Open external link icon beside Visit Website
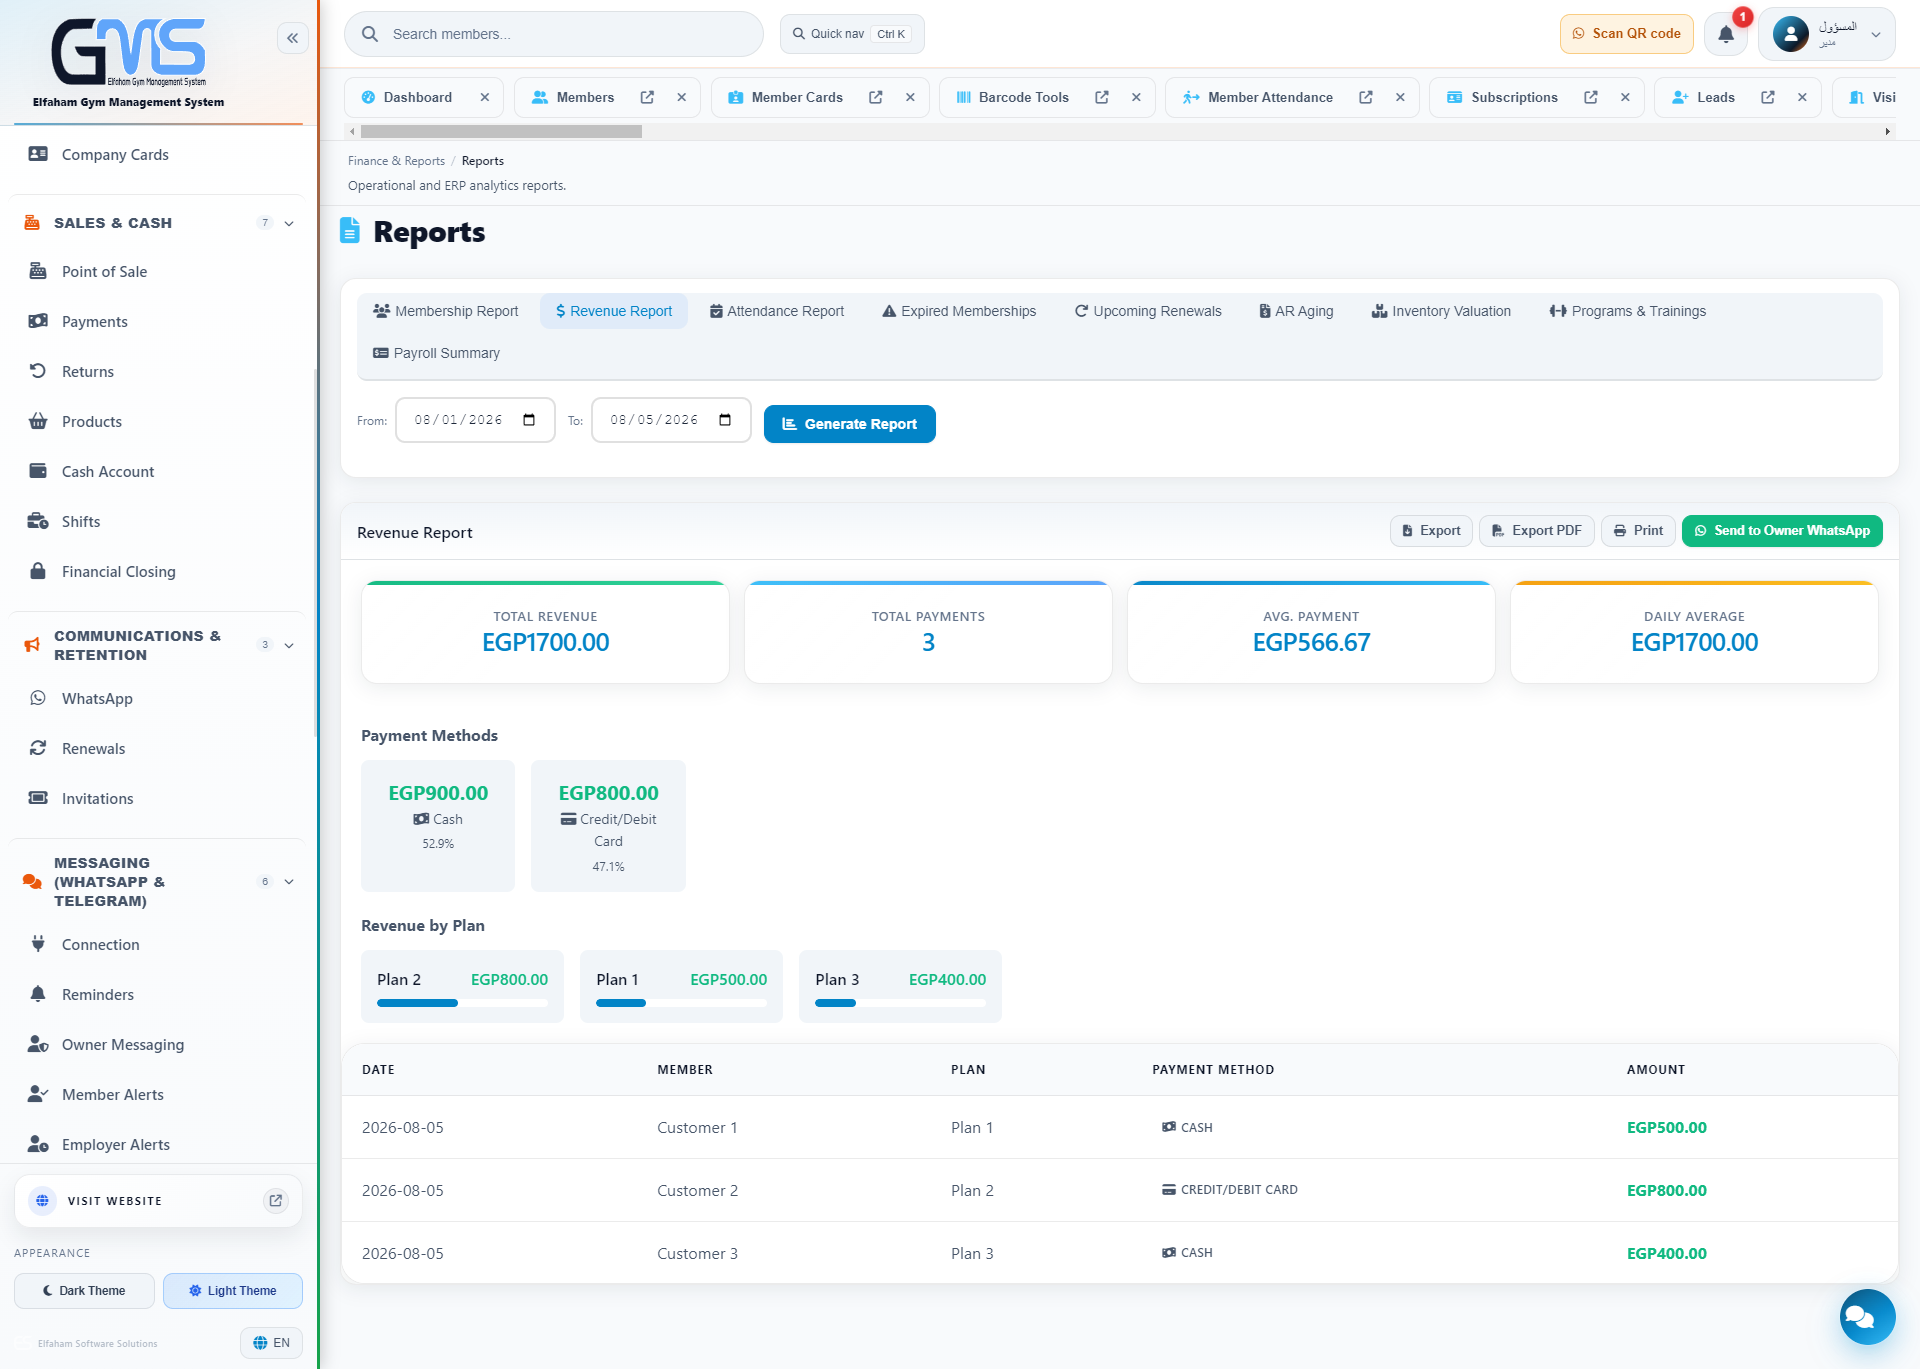 click(x=276, y=1200)
